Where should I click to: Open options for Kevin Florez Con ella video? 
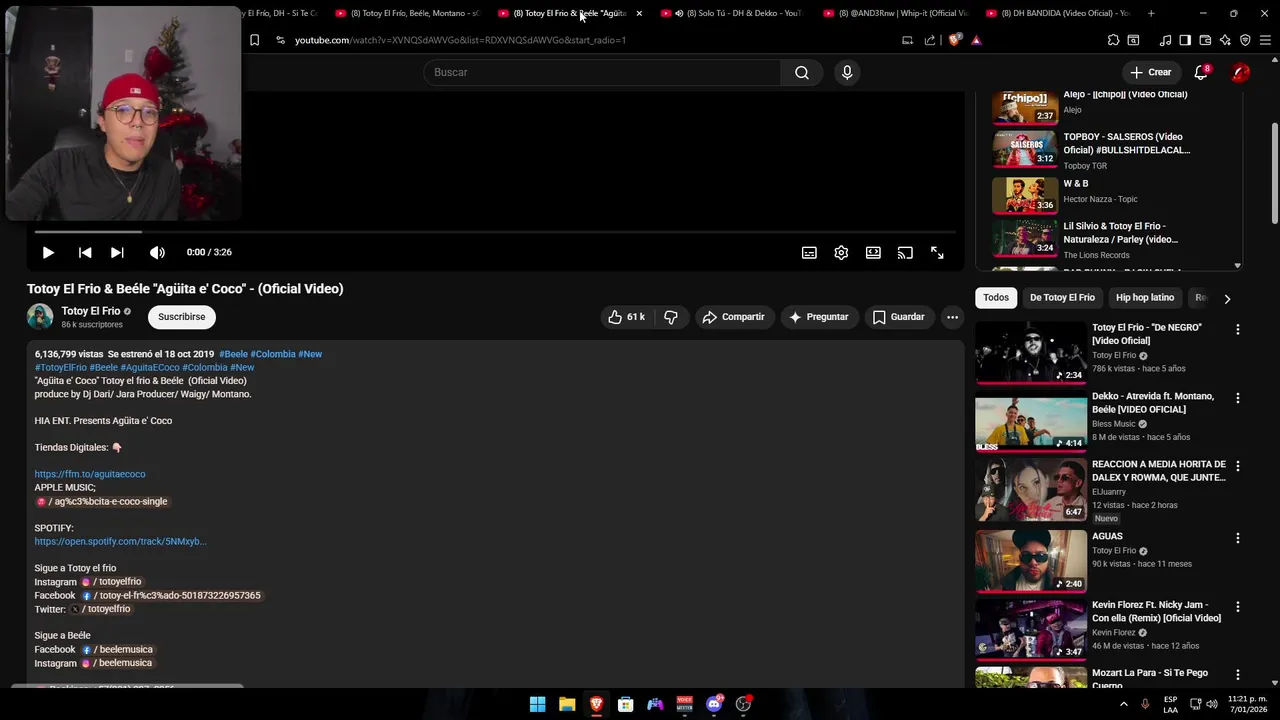point(1237,606)
